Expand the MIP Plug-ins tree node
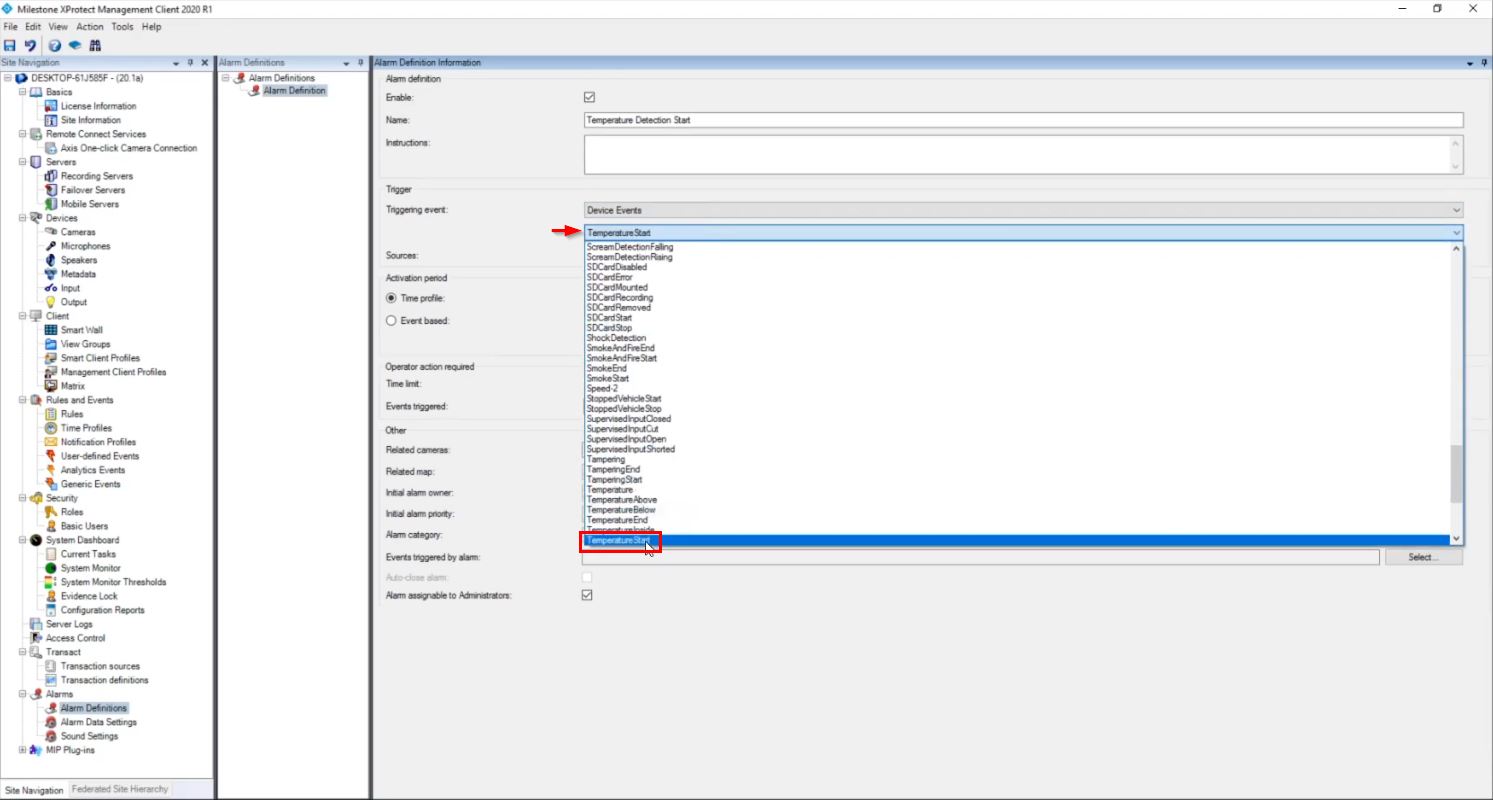The width and height of the screenshot is (1493, 800). [22, 750]
